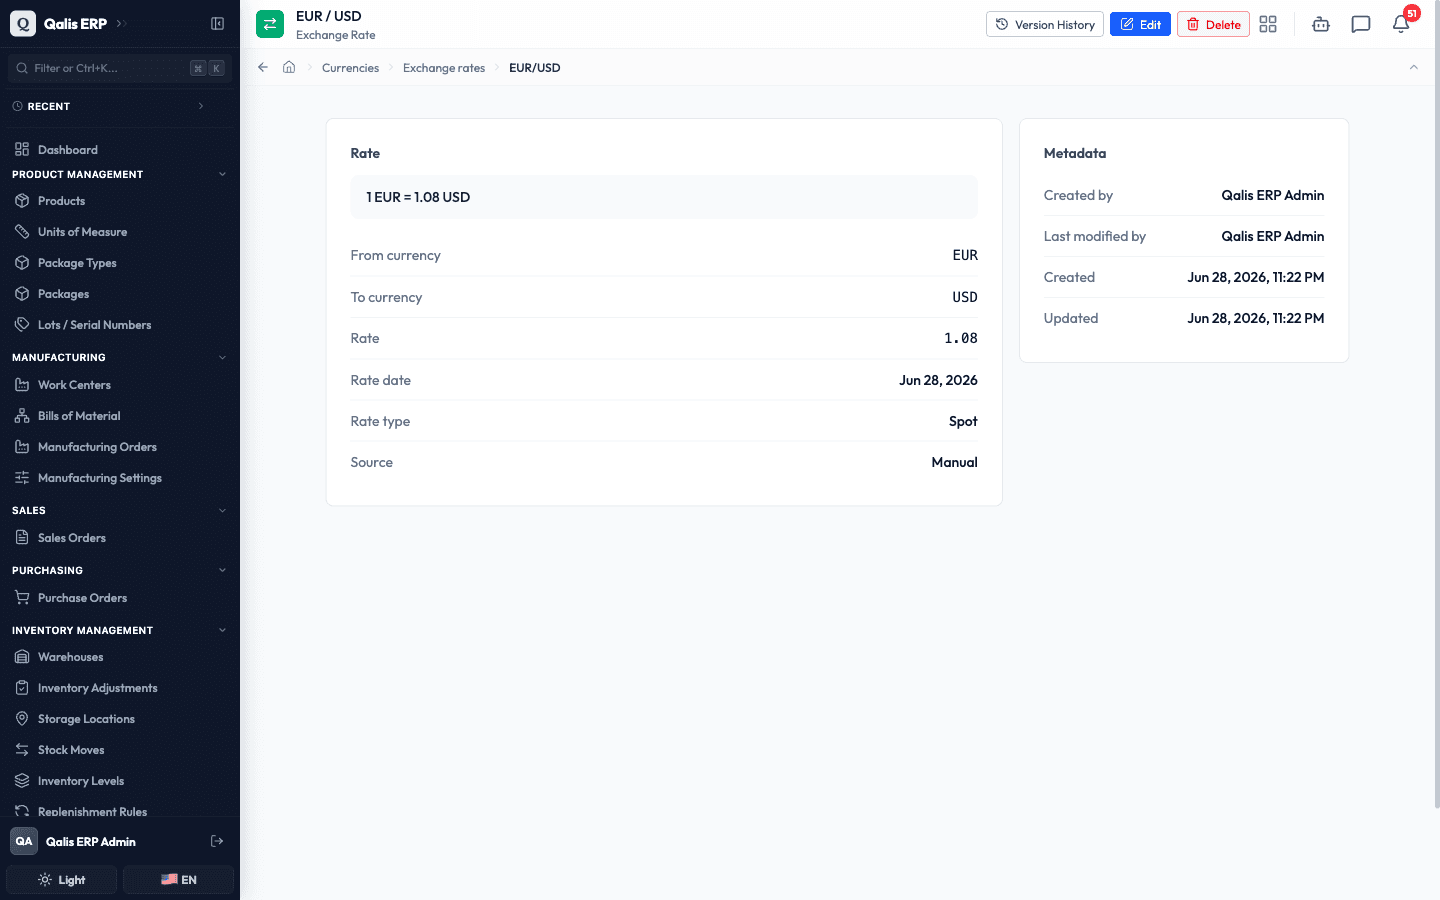Go to home breadcrumb icon
Screen dimensions: 1440x900
point(289,67)
